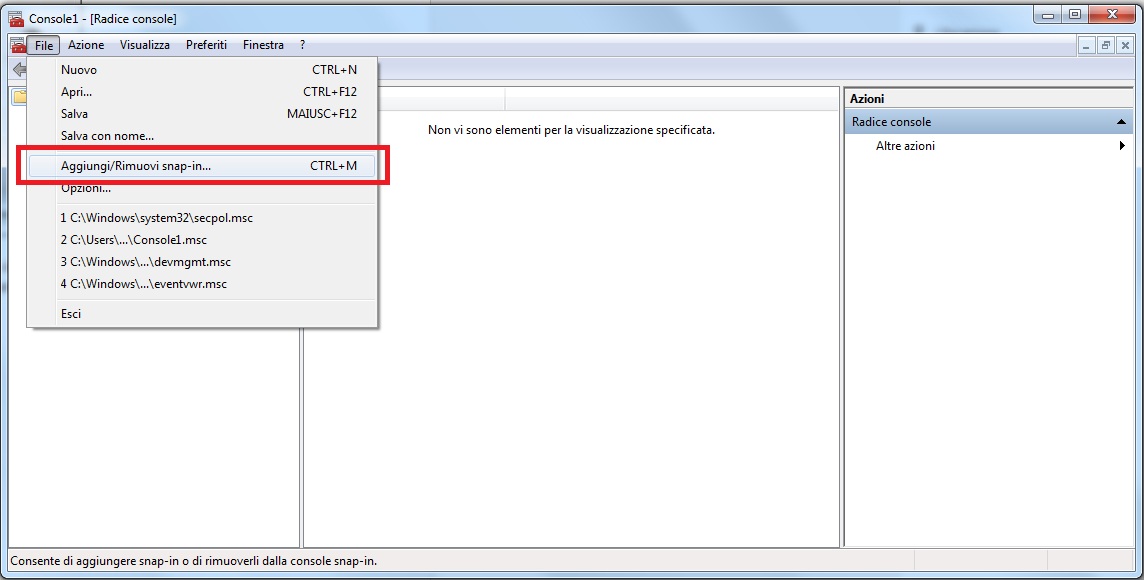
Task: Click the status bar snap-in description text
Action: coord(193,561)
